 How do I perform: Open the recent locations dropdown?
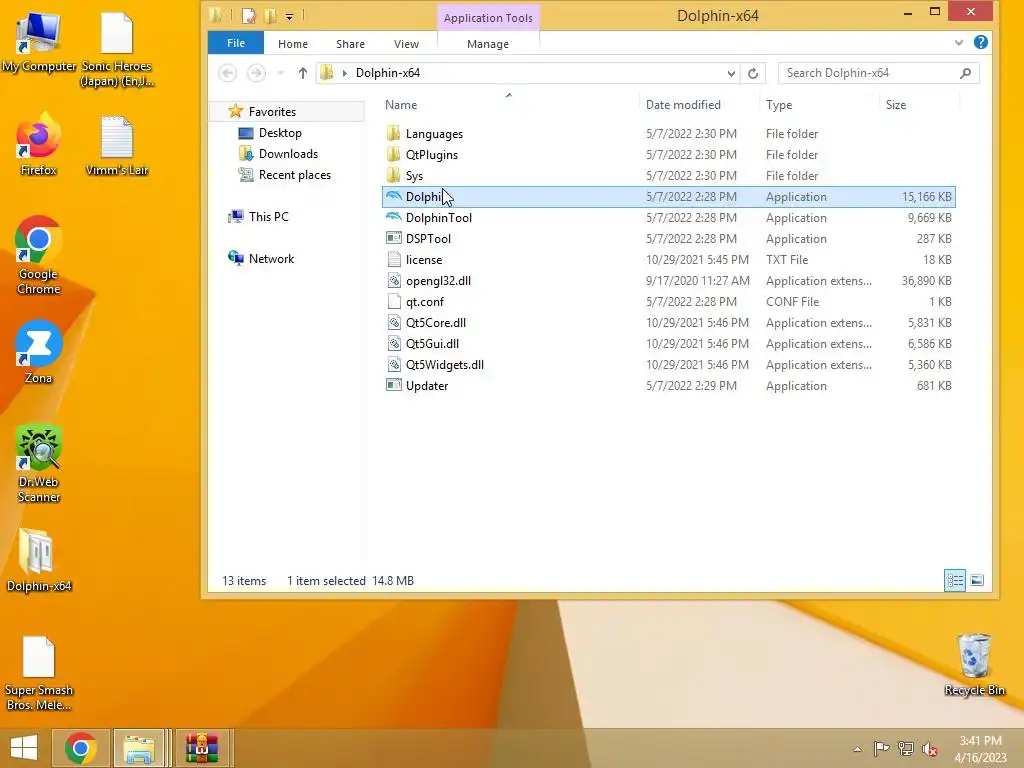(x=280, y=73)
